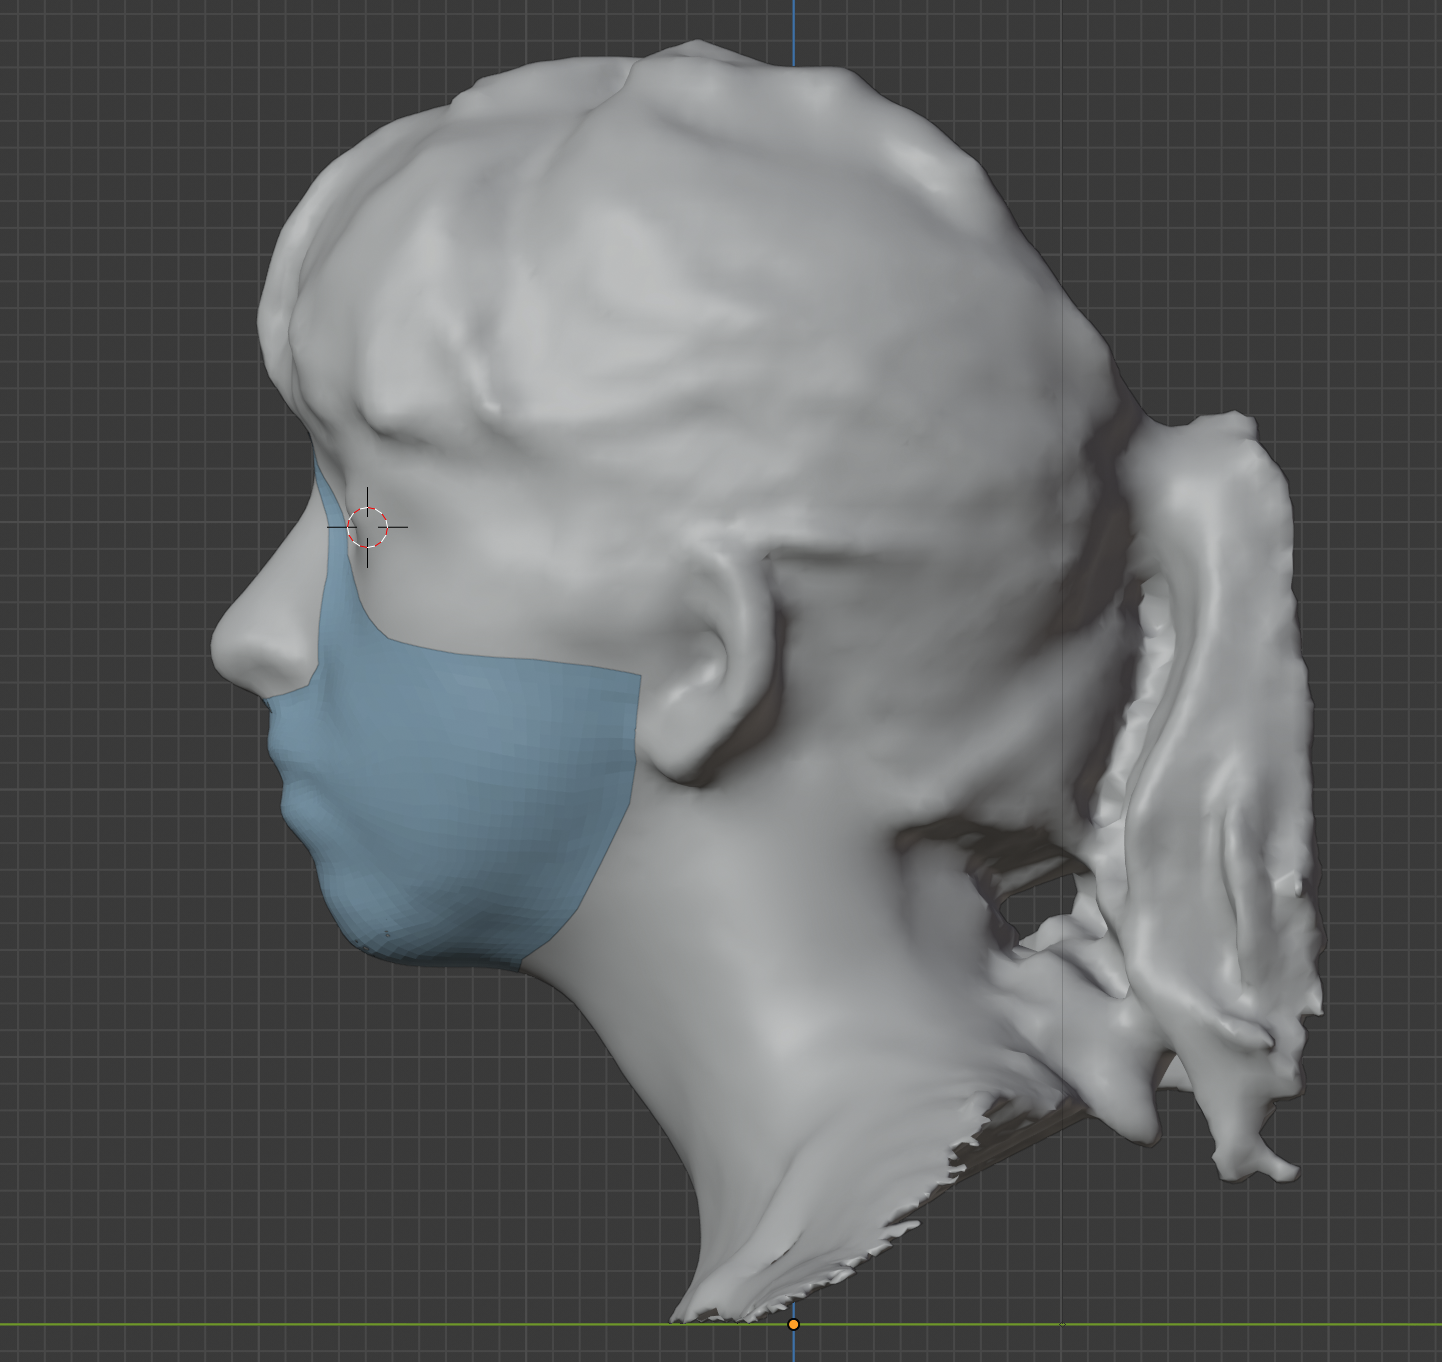Click the orange object origin dot

pos(793,1324)
